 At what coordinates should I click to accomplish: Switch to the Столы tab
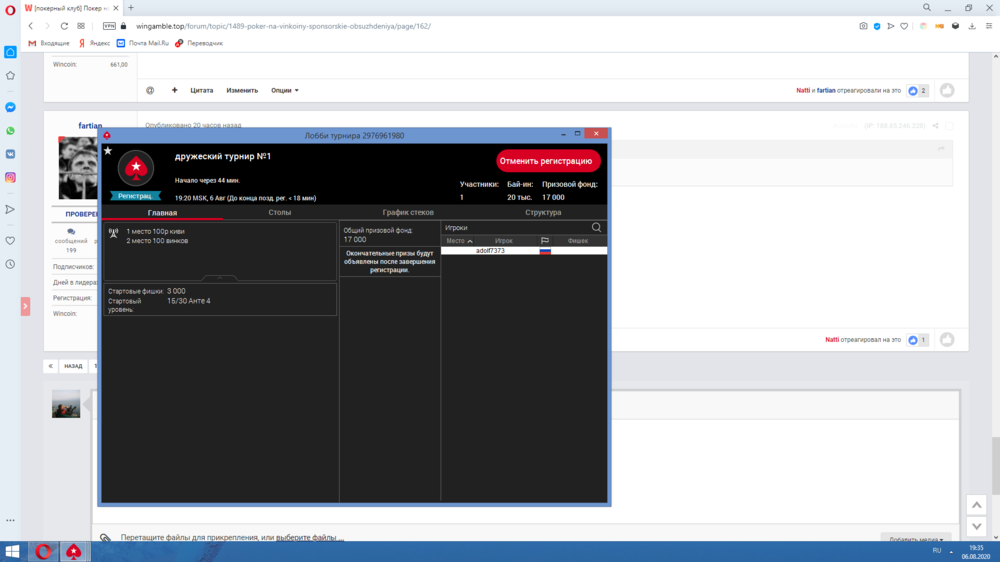280,213
